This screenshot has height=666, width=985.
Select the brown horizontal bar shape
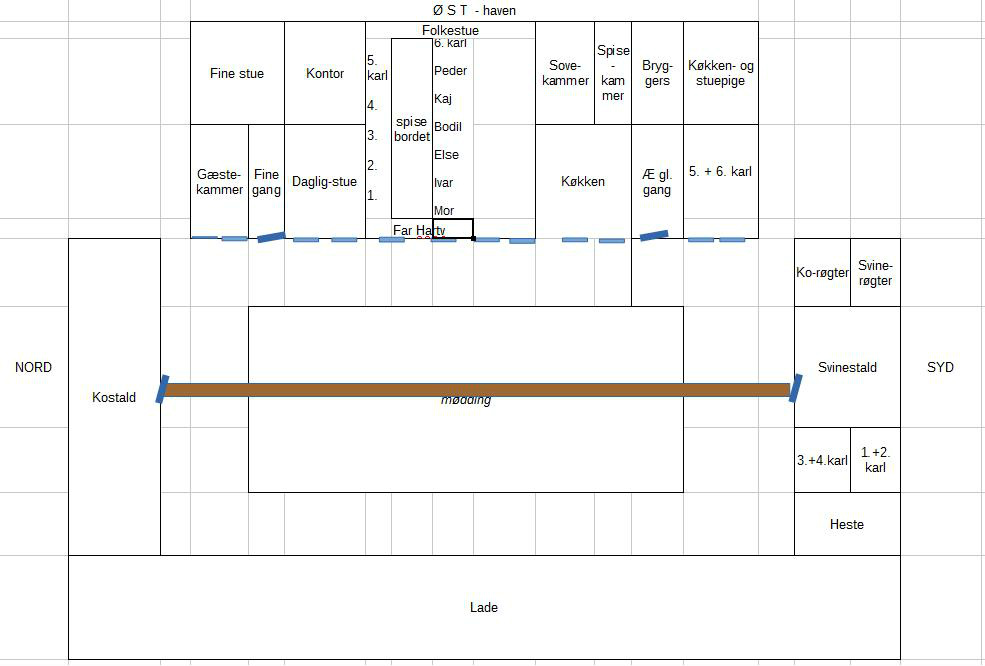point(476,390)
